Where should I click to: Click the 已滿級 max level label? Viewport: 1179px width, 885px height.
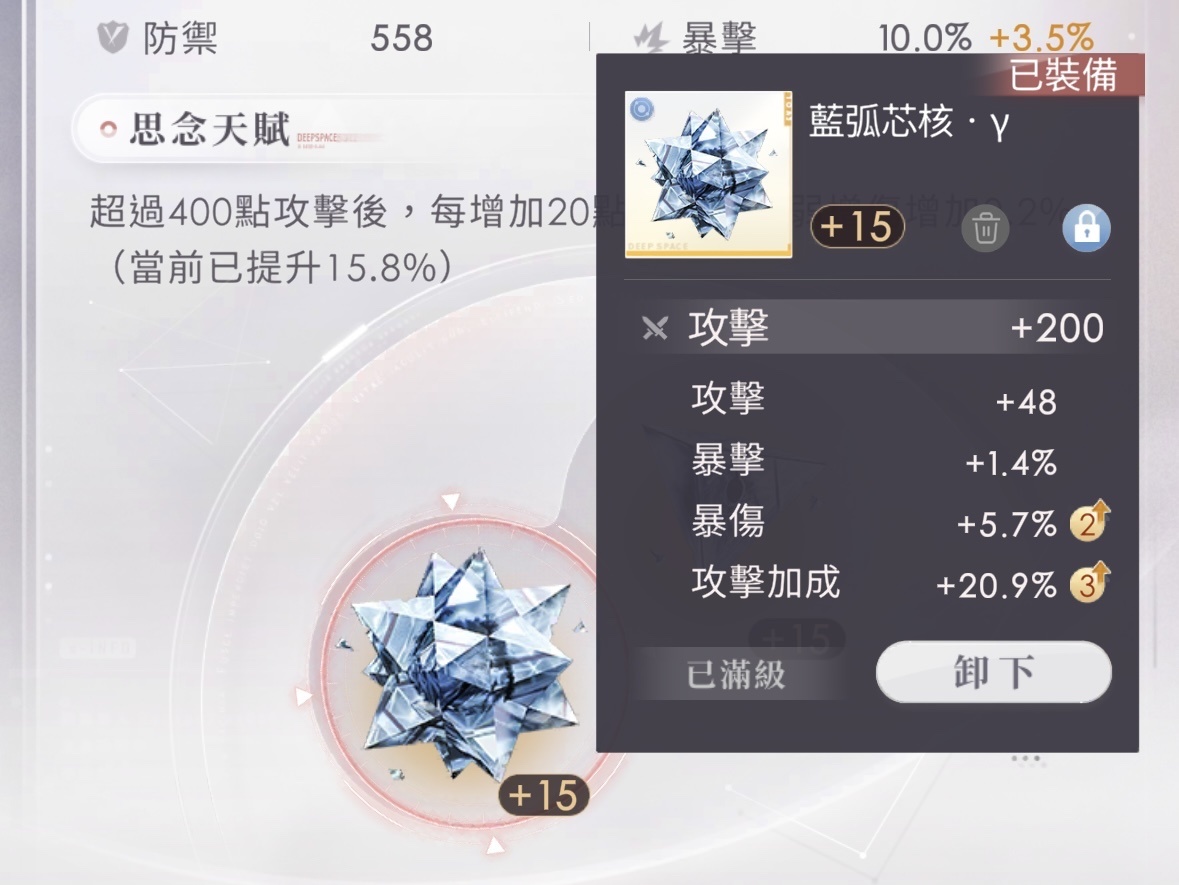coord(736,674)
